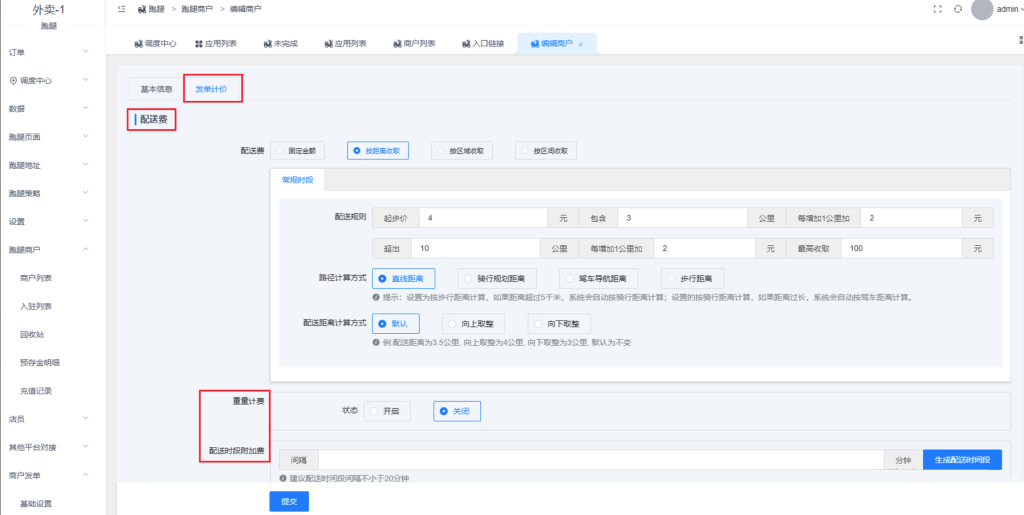Click the fullscreen icon in top bar
This screenshot has width=1024, height=515.
(937, 9)
